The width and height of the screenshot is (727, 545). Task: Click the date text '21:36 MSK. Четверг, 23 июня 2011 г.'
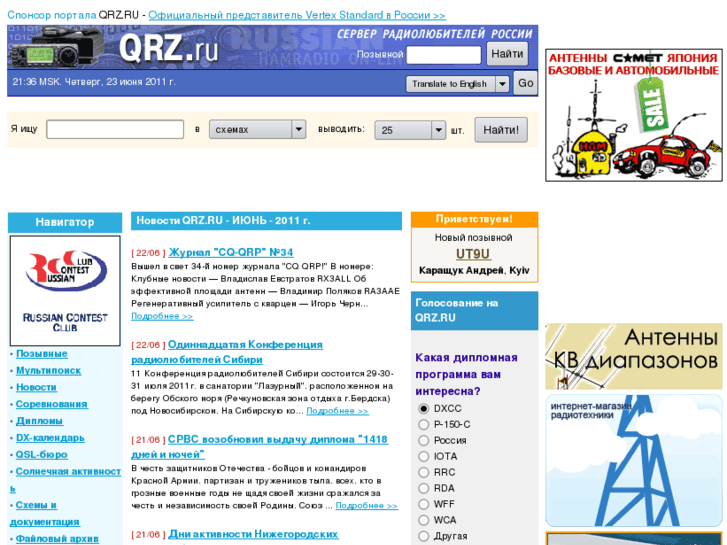point(94,82)
